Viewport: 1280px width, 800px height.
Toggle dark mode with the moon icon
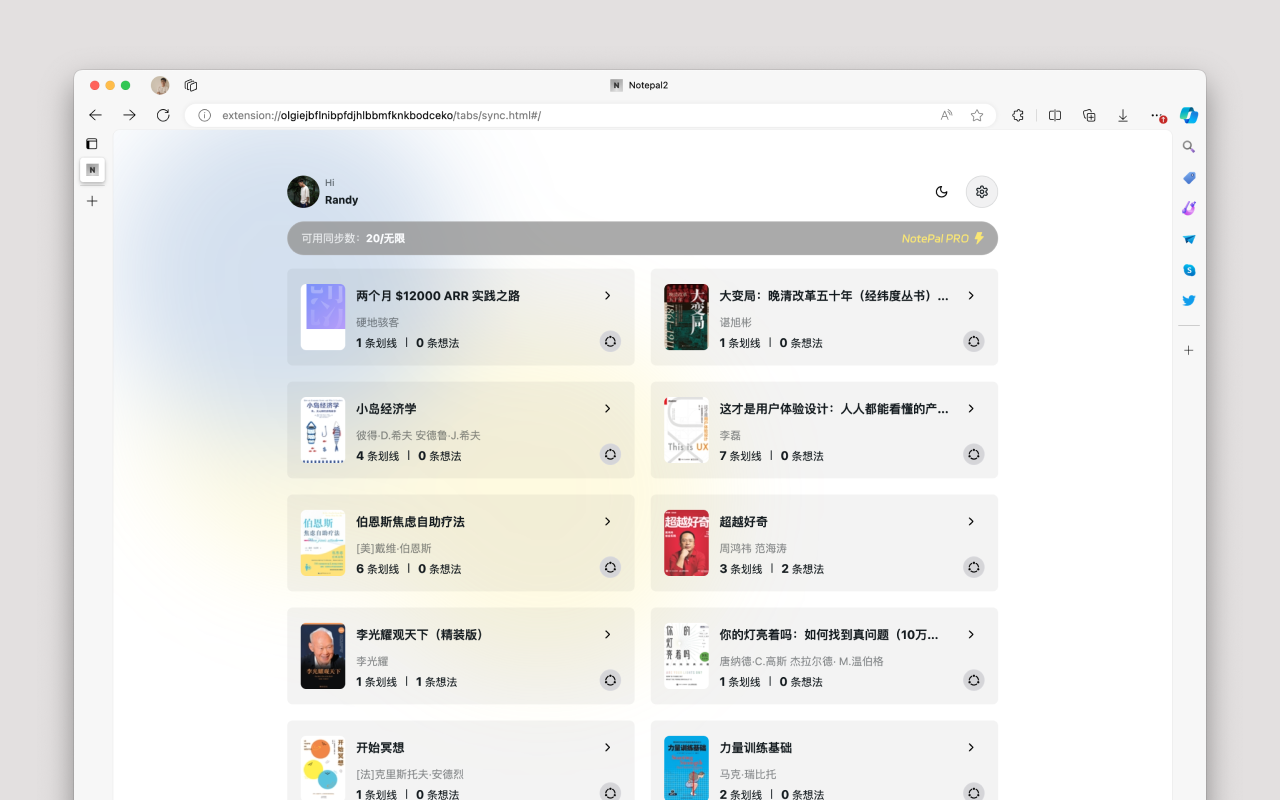pyautogui.click(x=941, y=191)
